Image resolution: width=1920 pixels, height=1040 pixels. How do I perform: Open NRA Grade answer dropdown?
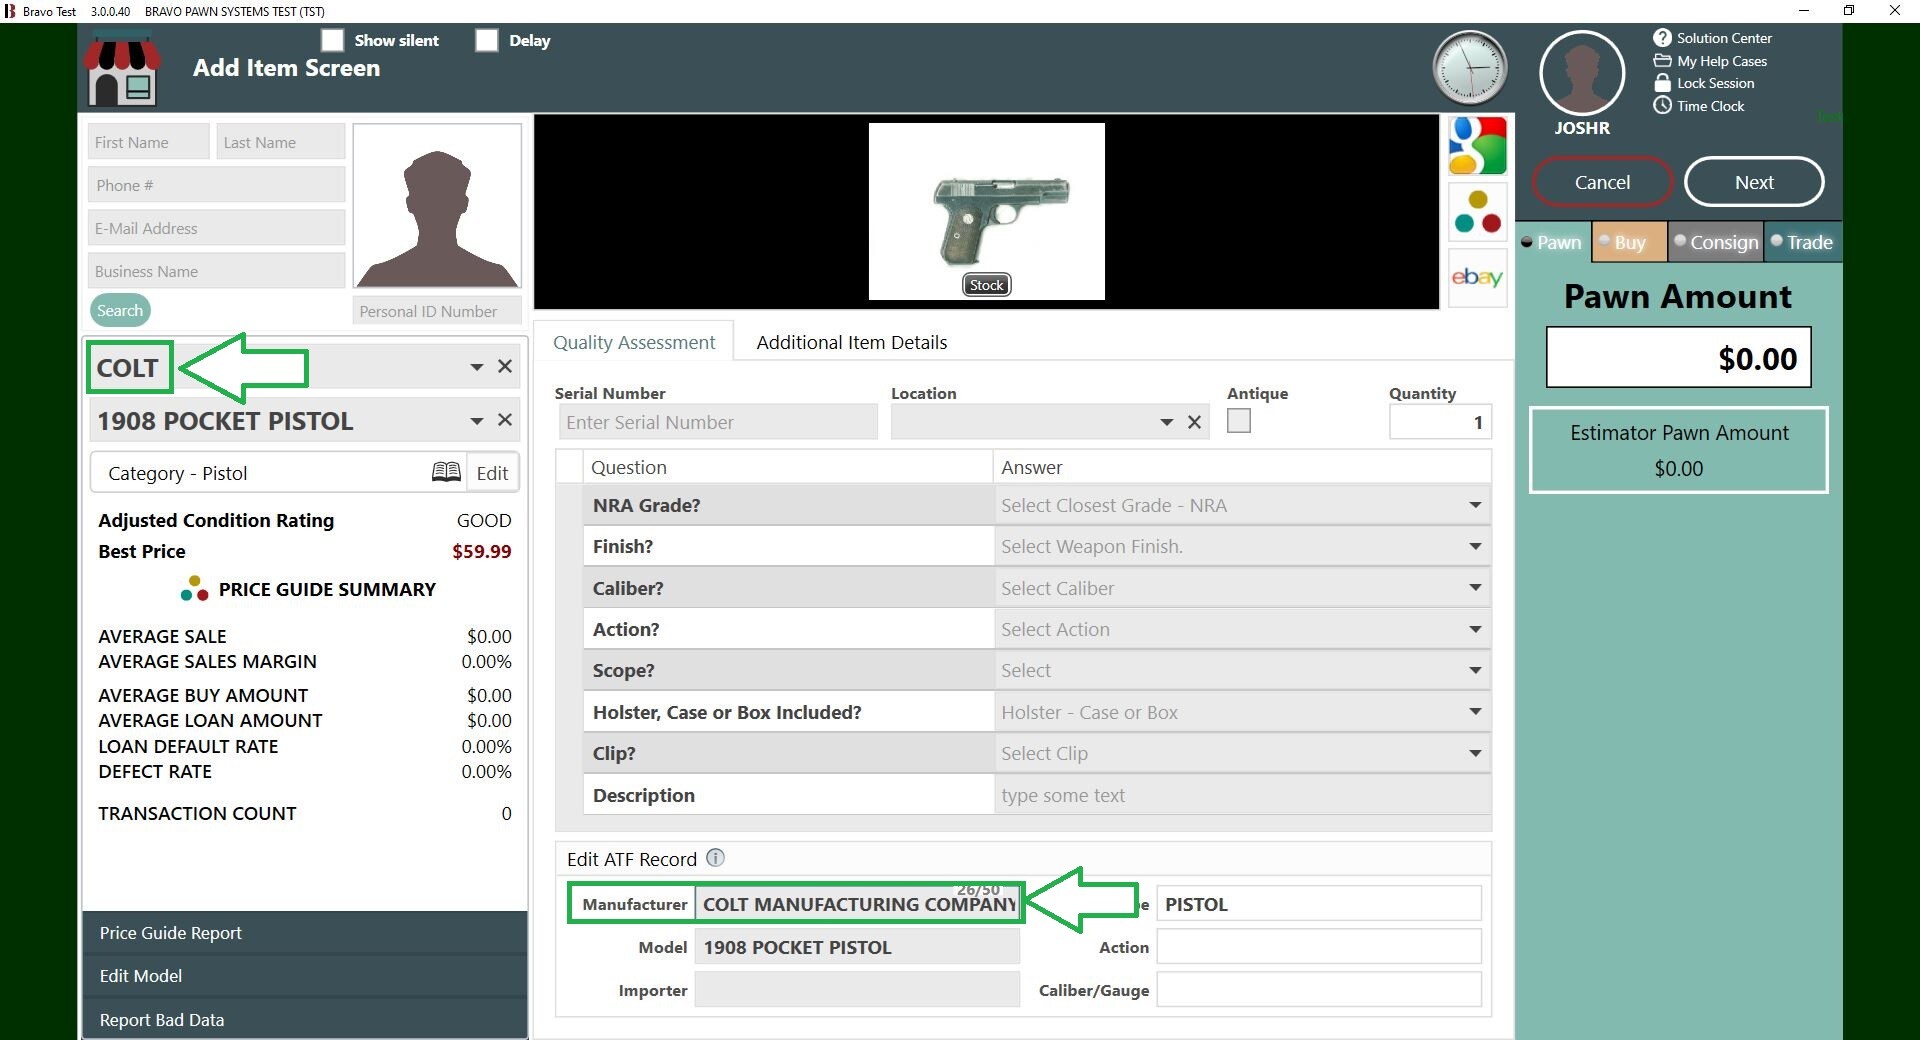(x=1475, y=505)
